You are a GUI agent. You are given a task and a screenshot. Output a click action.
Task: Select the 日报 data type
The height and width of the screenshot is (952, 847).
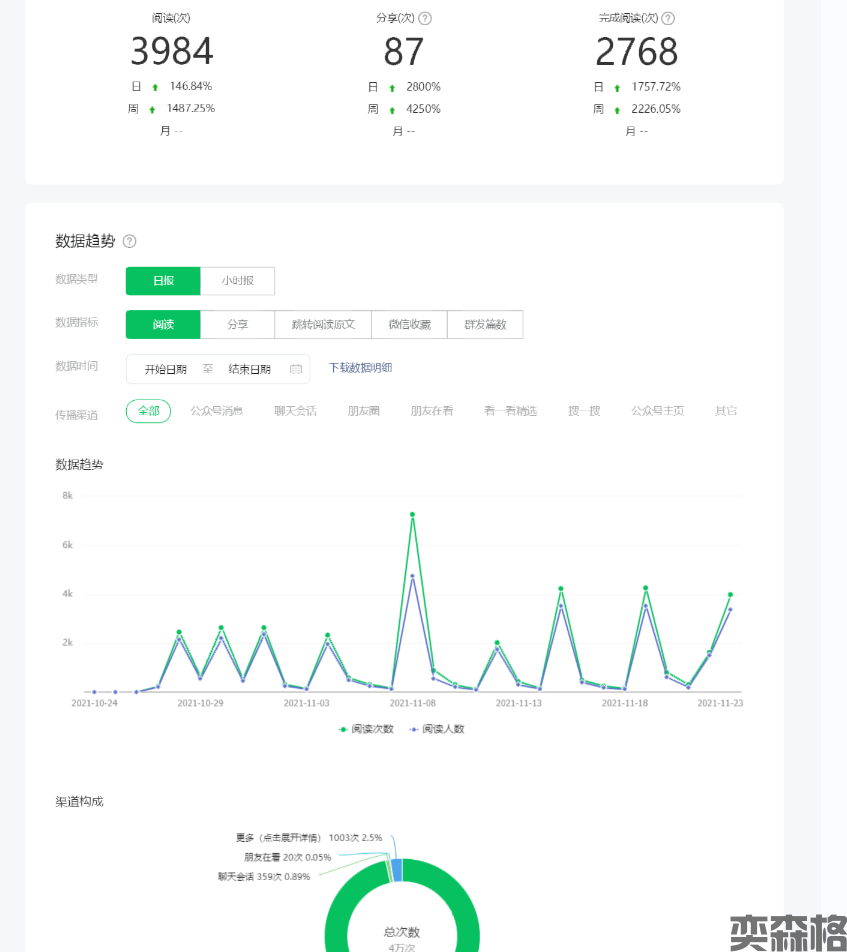coord(163,281)
